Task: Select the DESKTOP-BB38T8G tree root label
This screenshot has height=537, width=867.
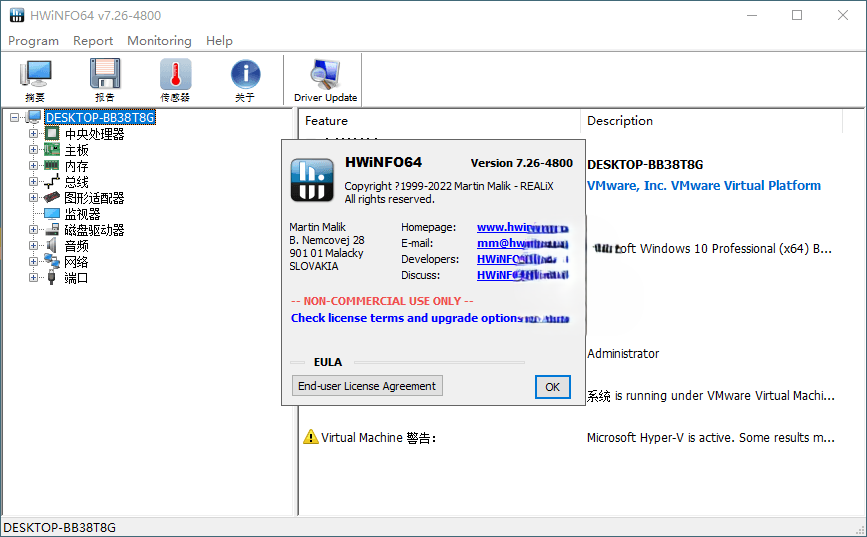Action: pyautogui.click(x=100, y=117)
